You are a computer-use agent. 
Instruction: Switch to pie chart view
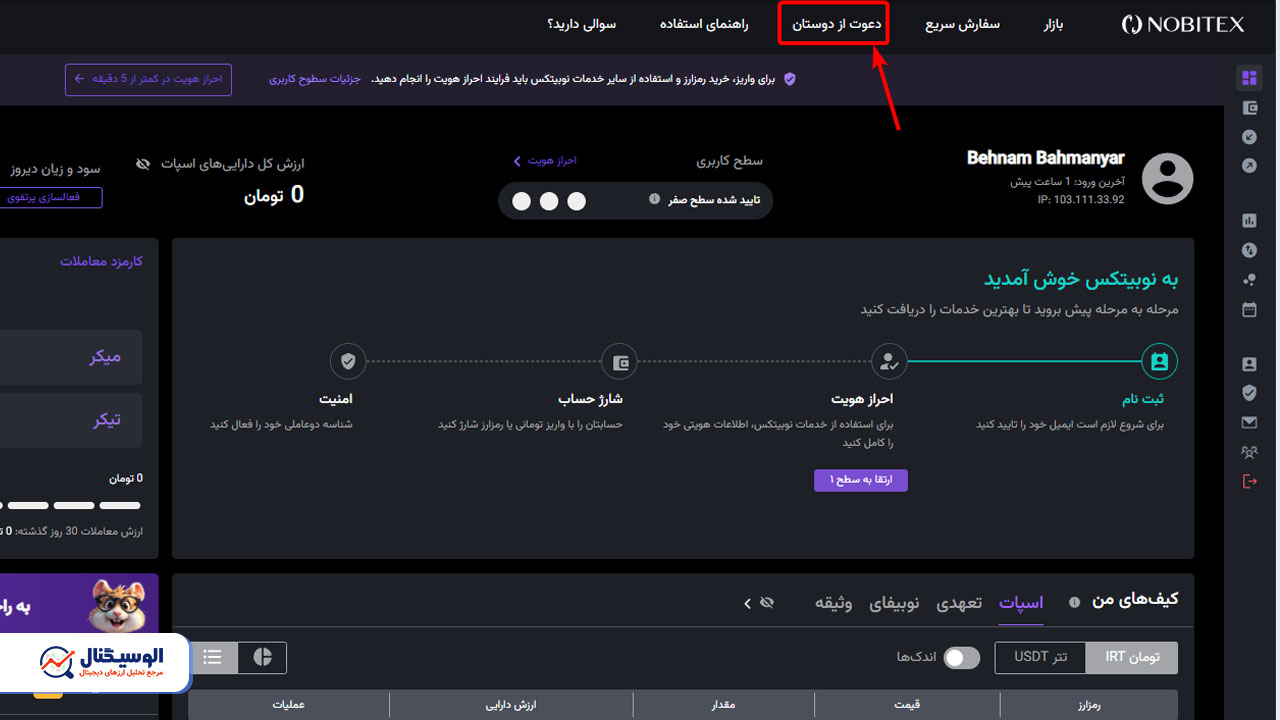[263, 657]
